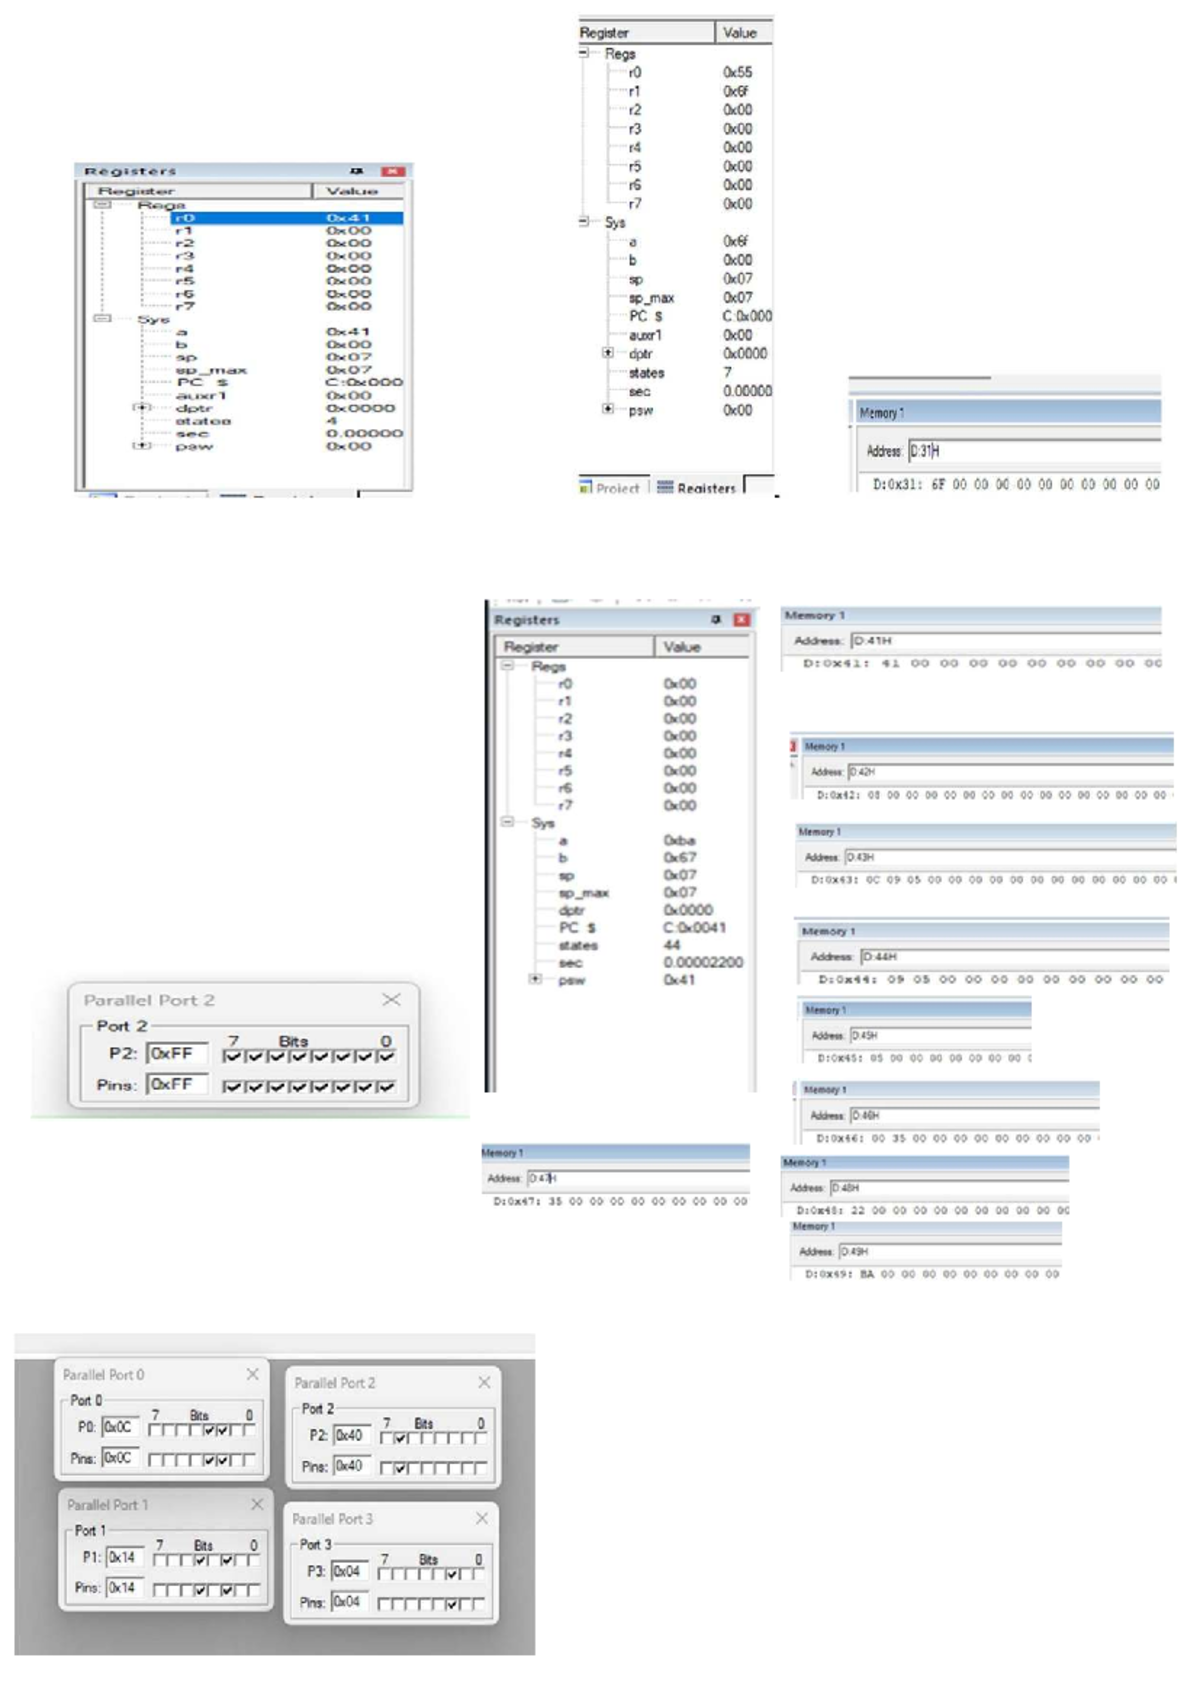Close the Registers panel with a 0xba
This screenshot has height=1696, width=1200.
tap(742, 620)
